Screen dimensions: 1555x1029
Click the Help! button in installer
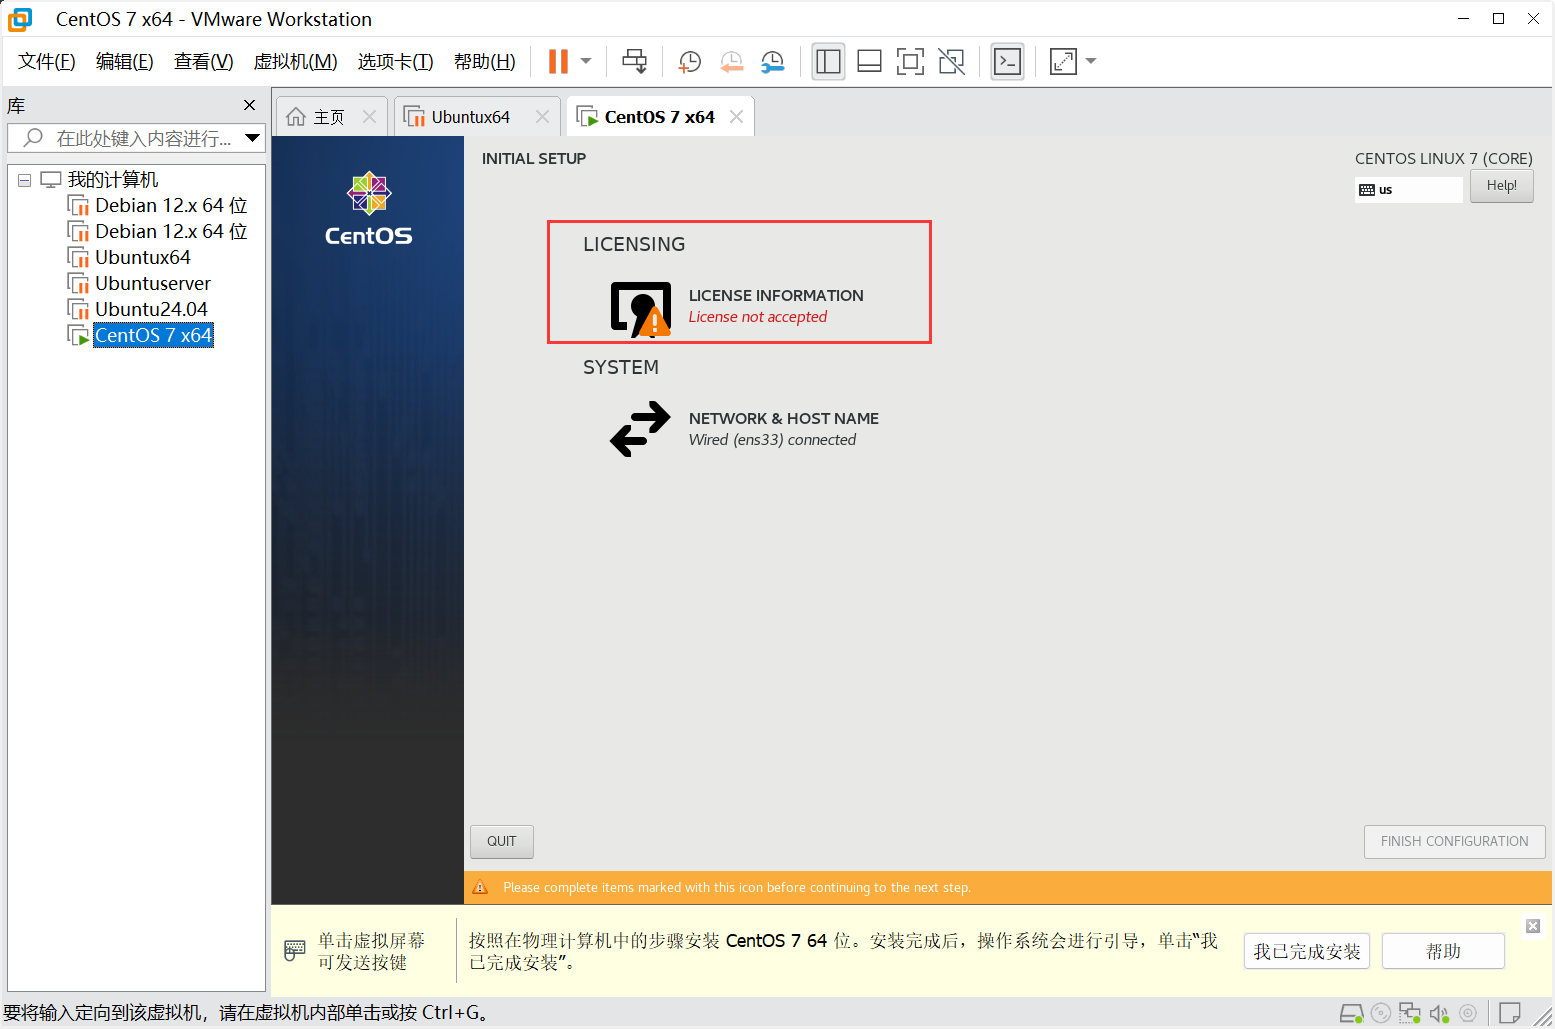[1501, 186]
